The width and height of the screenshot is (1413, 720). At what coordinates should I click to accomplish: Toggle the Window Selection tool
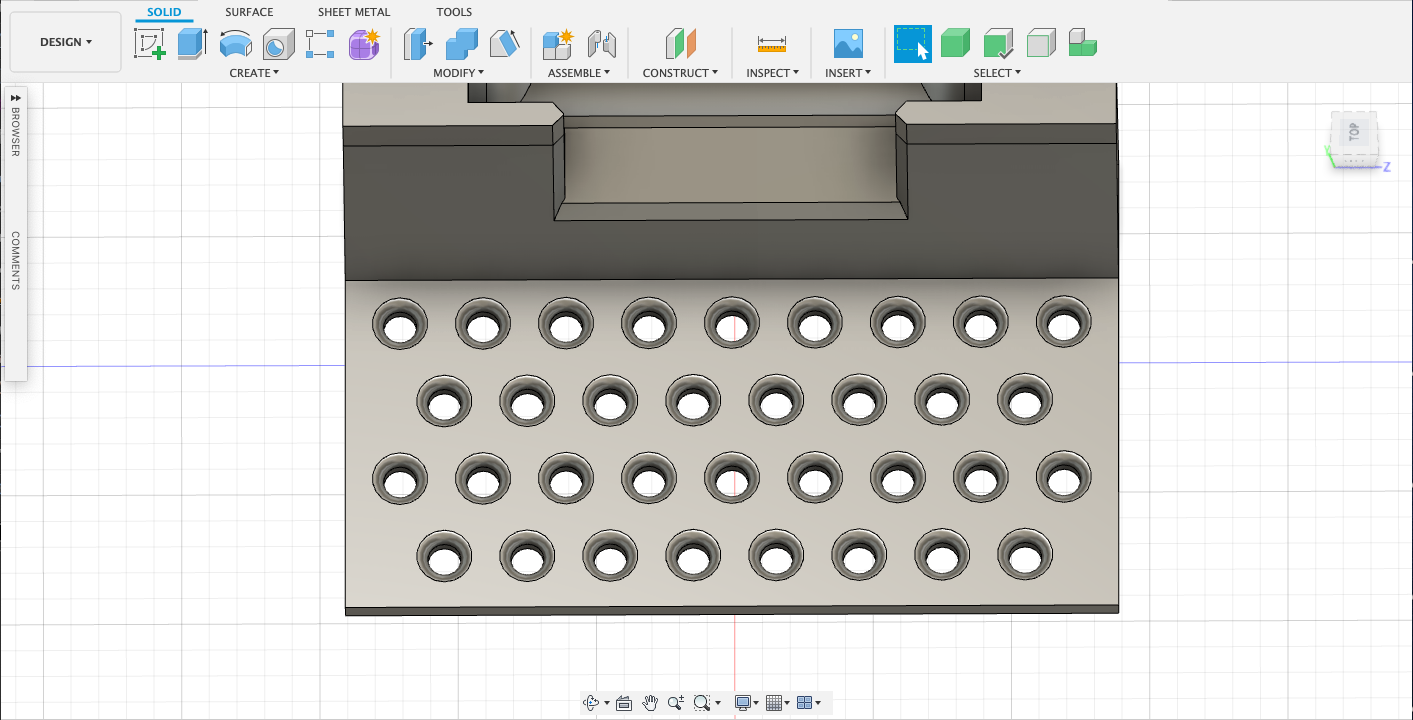[x=912, y=44]
